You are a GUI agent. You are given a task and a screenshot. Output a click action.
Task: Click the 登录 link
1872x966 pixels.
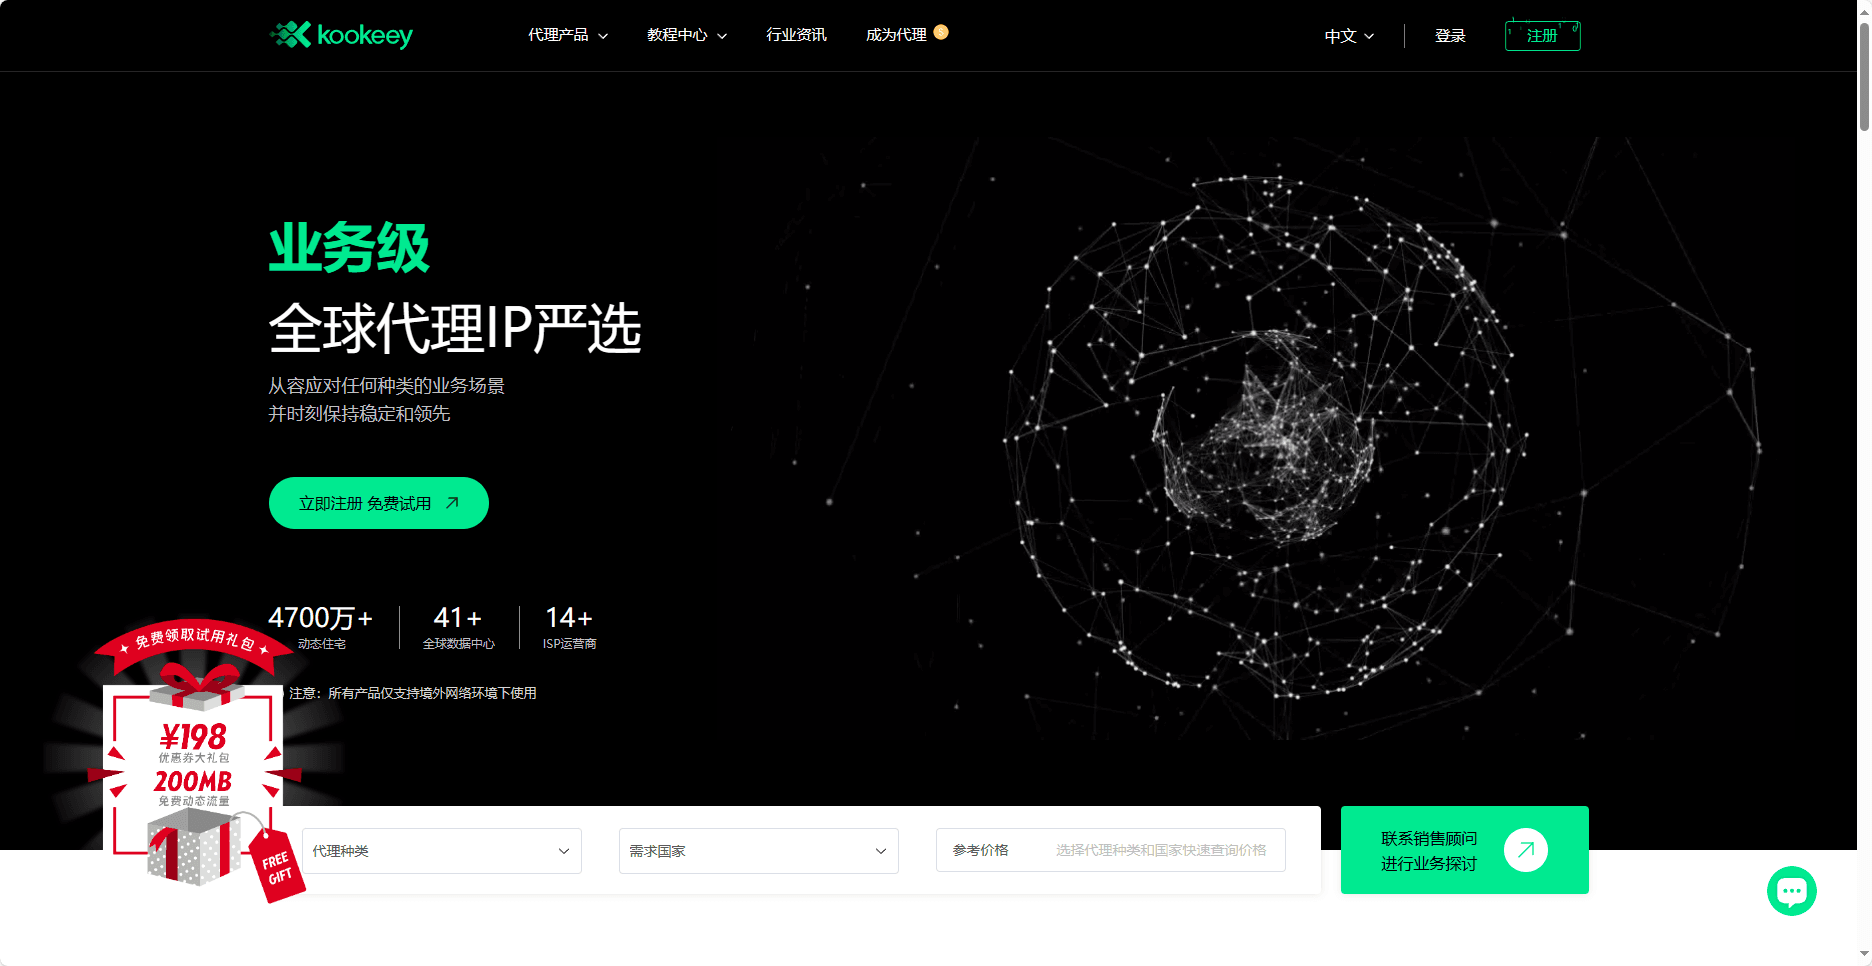1450,36
